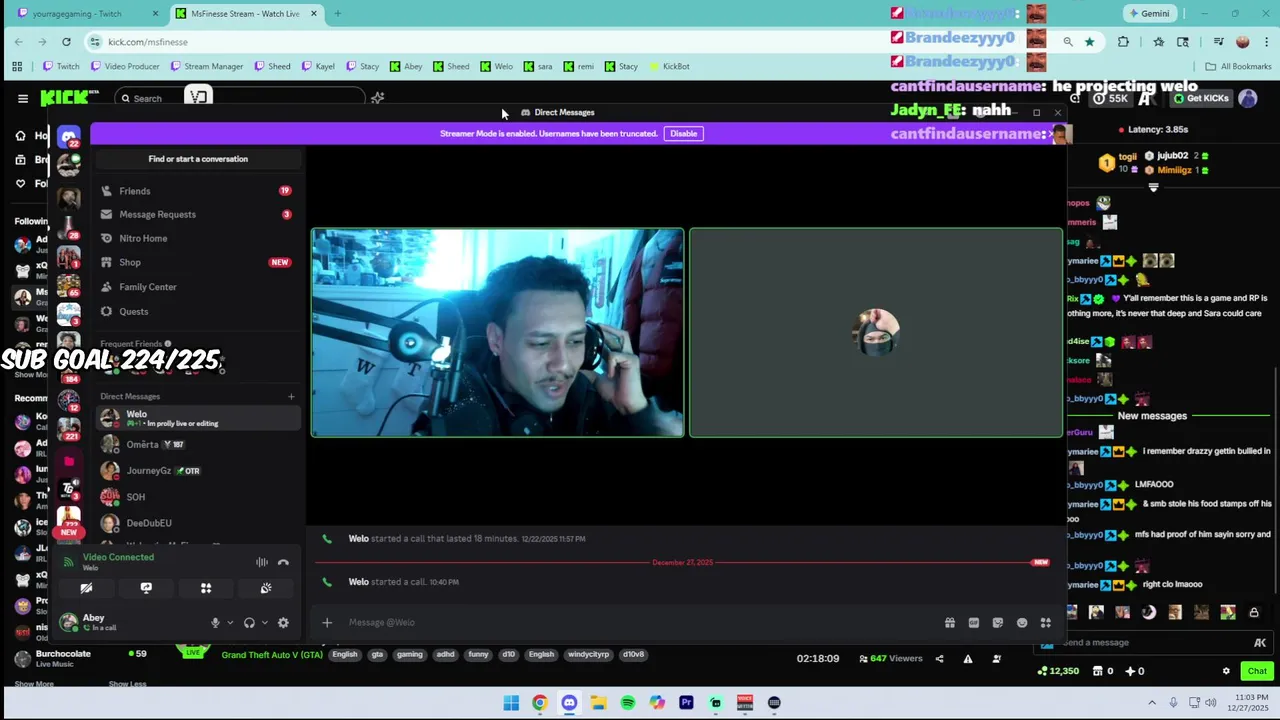Open Quests in Discord sidebar
The image size is (1280, 720).
(x=197, y=311)
